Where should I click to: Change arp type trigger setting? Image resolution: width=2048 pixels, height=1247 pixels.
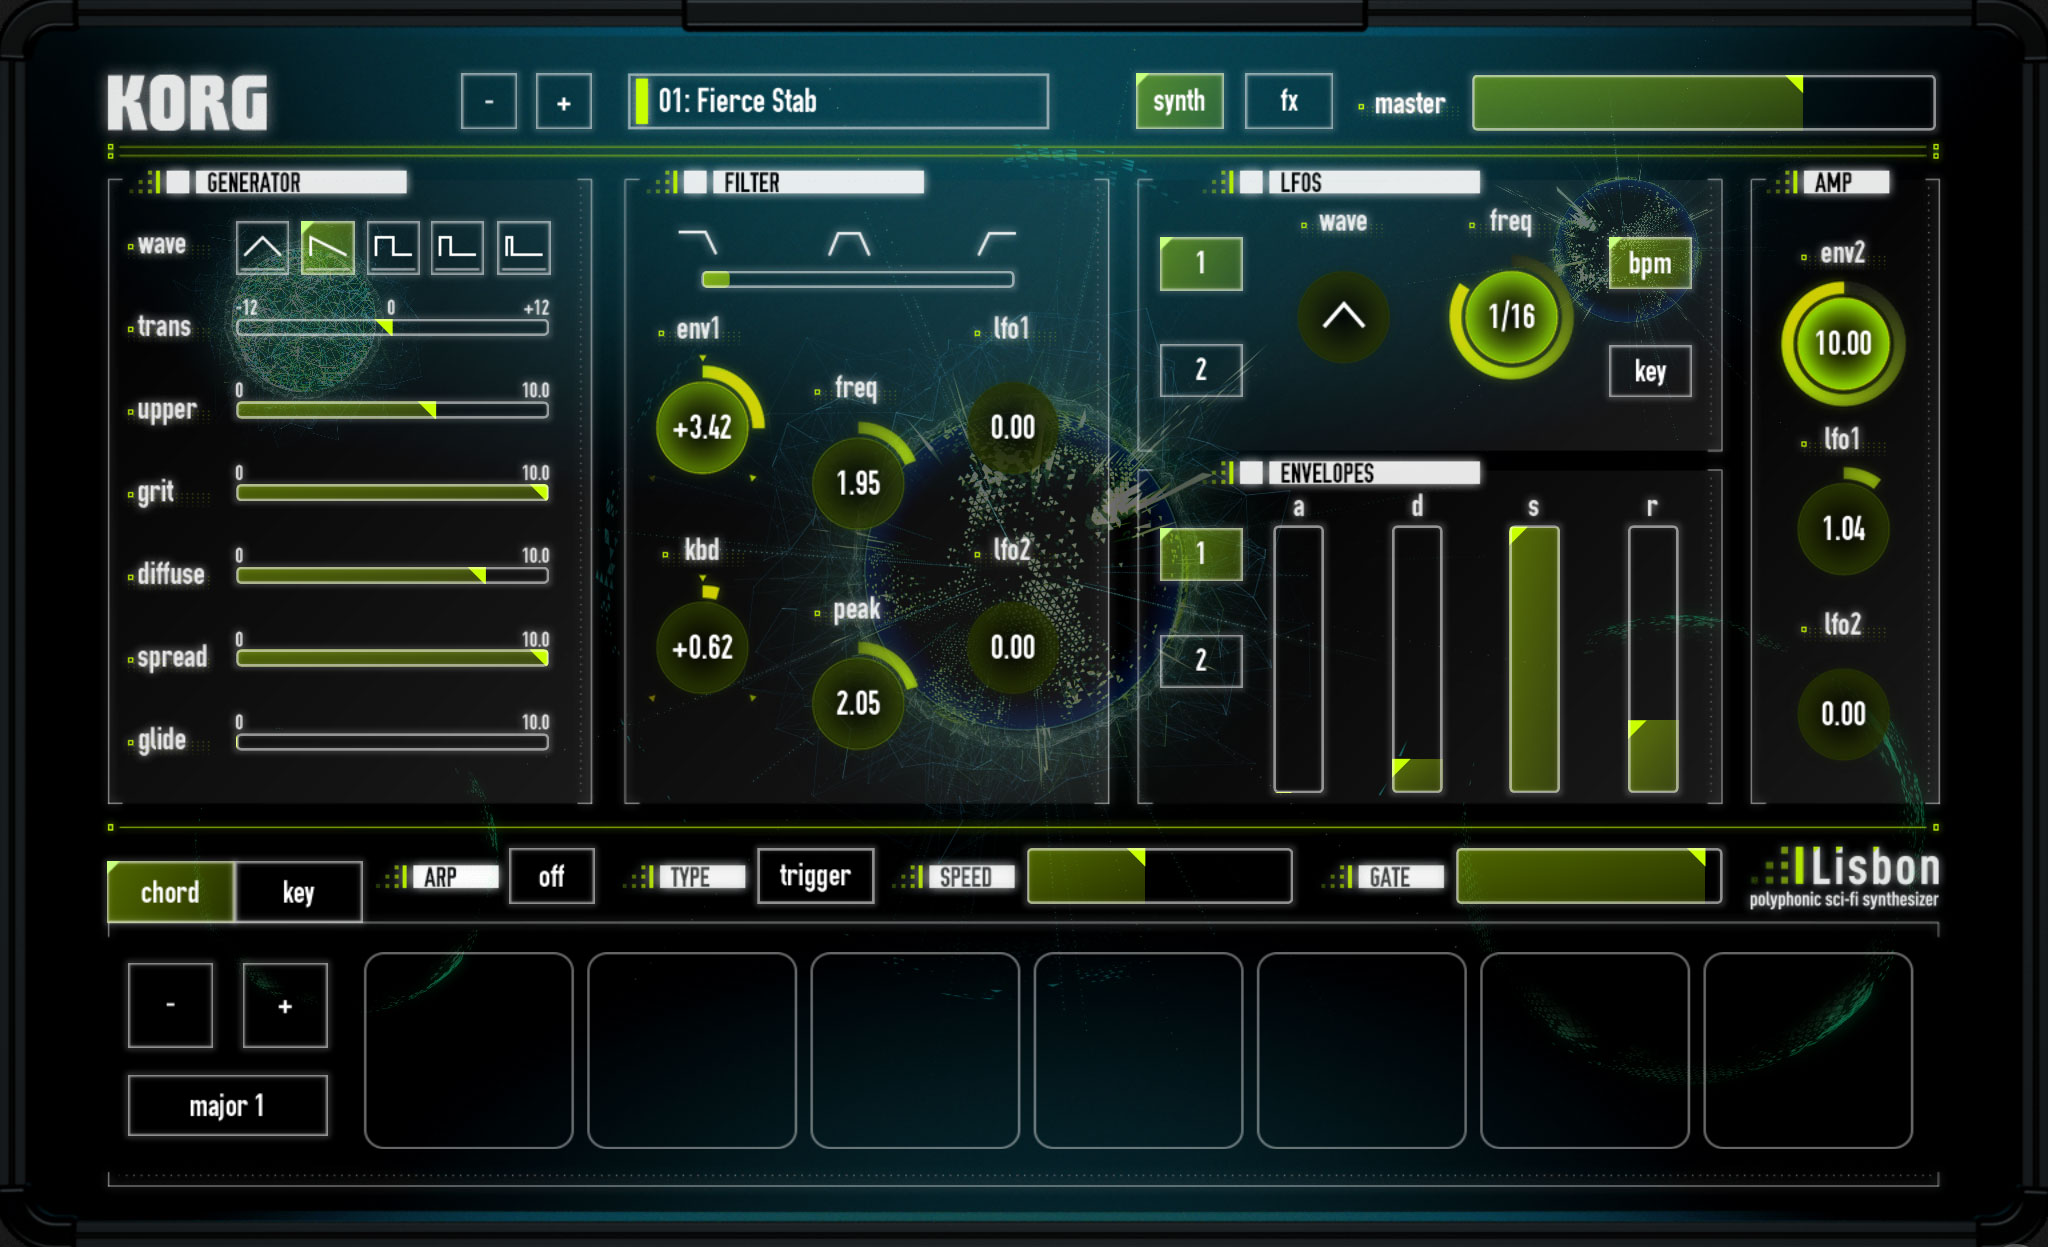coord(815,876)
